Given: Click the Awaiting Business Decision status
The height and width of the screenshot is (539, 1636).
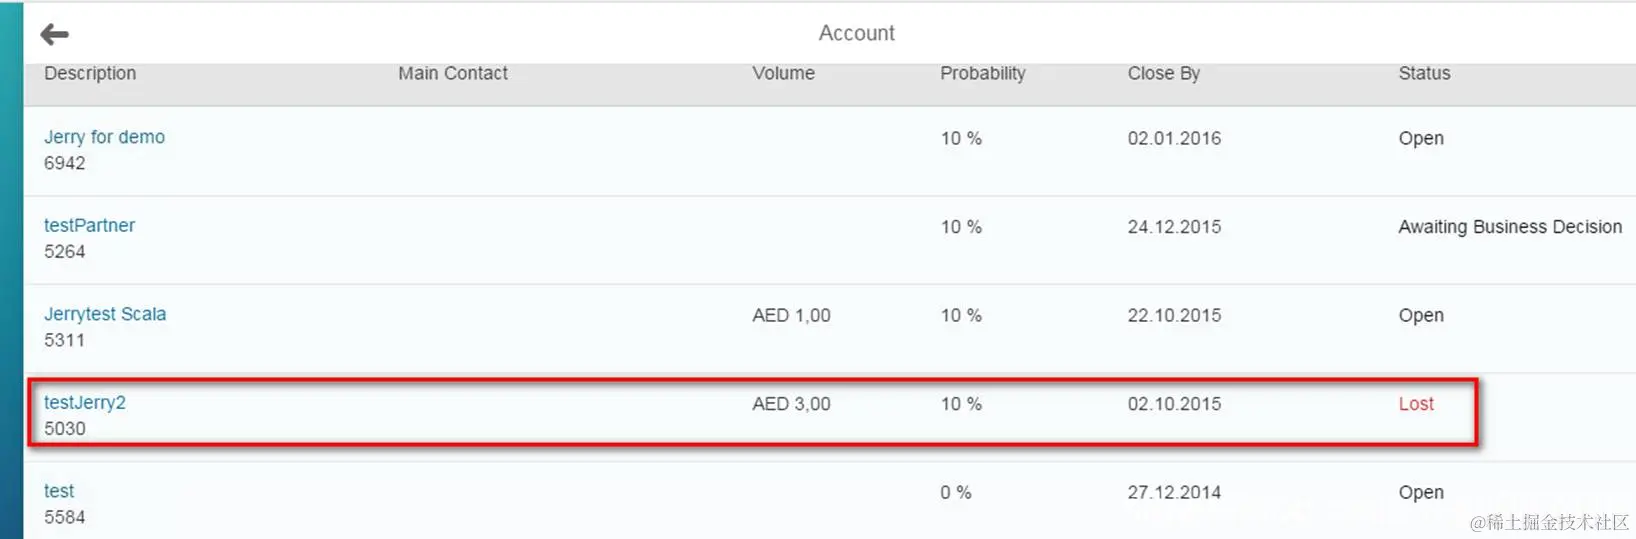Looking at the screenshot, I should point(1510,227).
